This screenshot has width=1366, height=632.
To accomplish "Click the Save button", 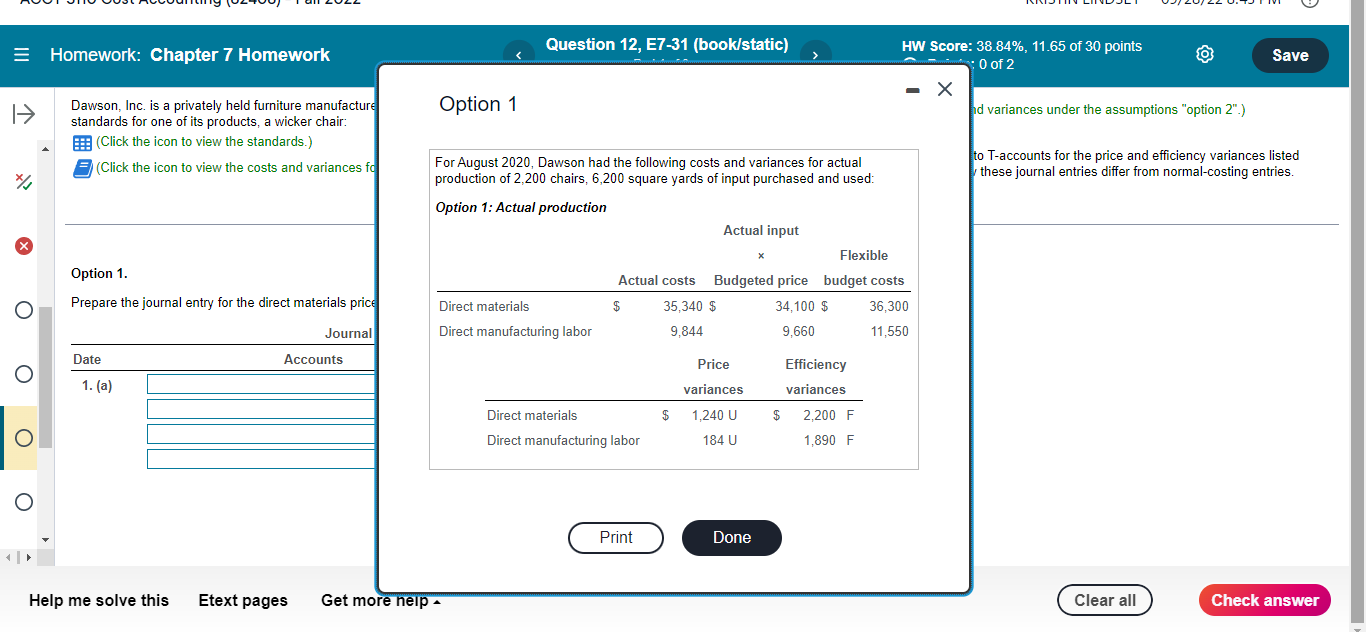I will (1290, 55).
